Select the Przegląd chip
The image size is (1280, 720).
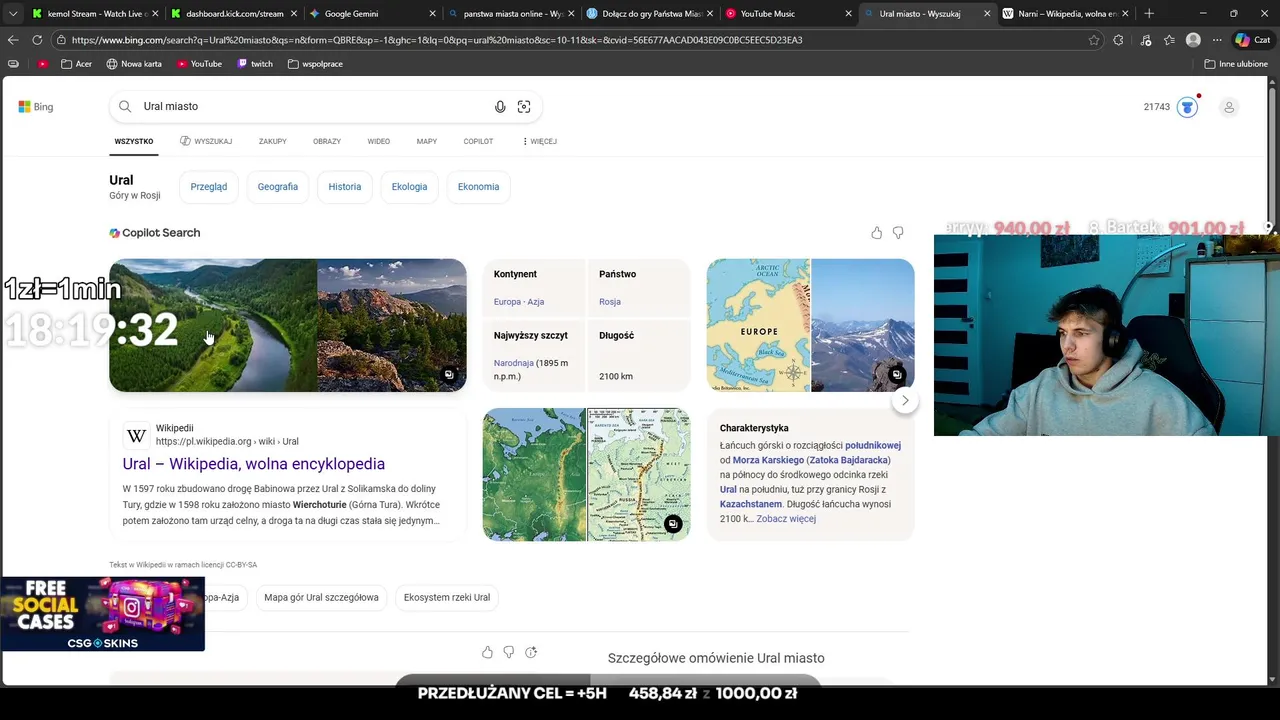pos(209,187)
